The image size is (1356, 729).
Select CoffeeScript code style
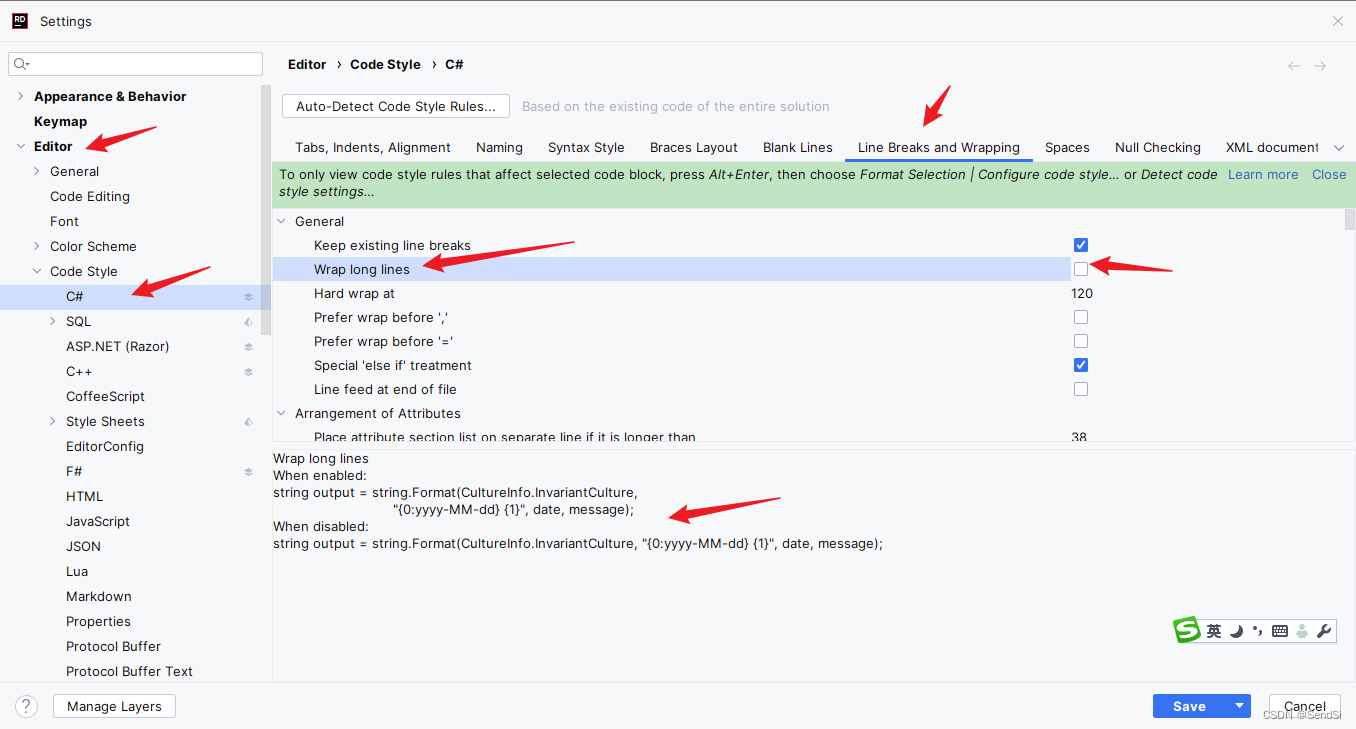coord(105,396)
